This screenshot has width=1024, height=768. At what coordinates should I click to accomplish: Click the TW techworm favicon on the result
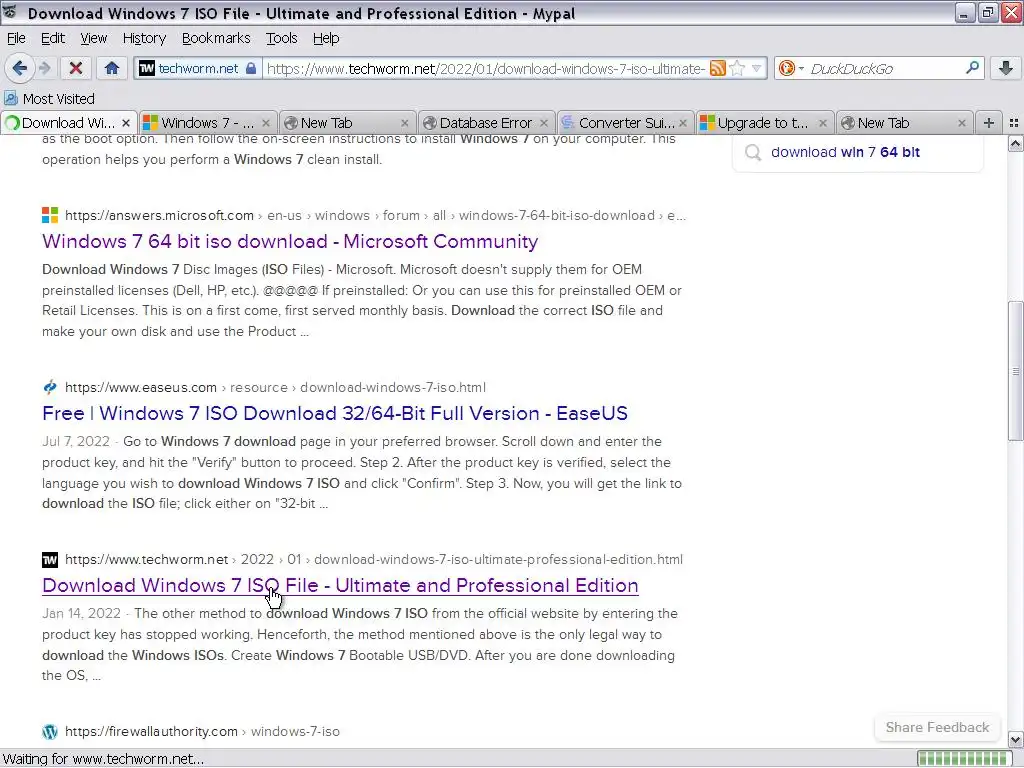[x=50, y=560]
